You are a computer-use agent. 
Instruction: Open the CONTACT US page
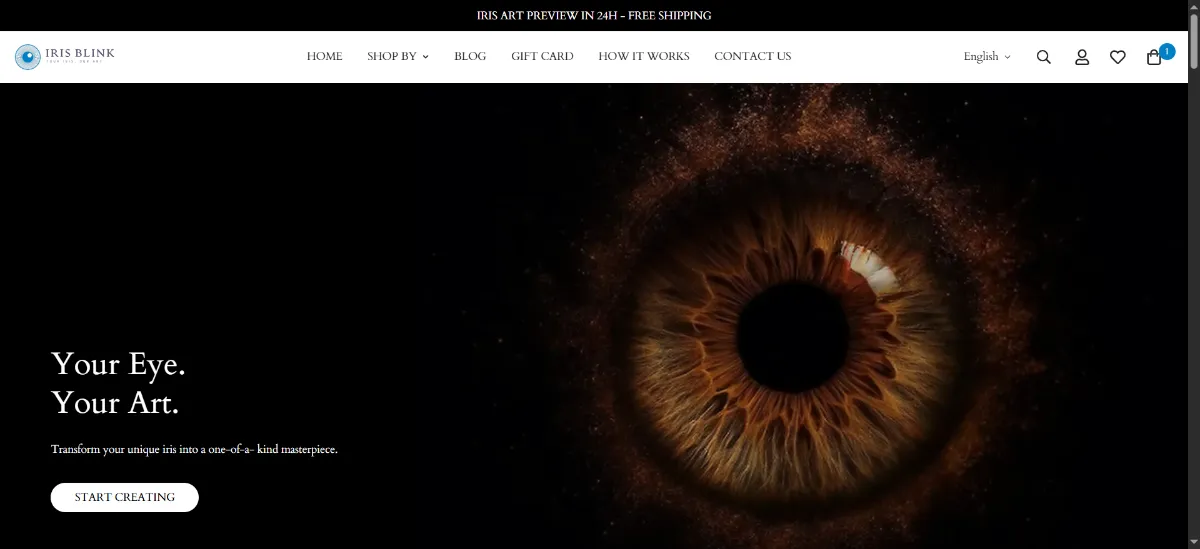click(x=753, y=56)
